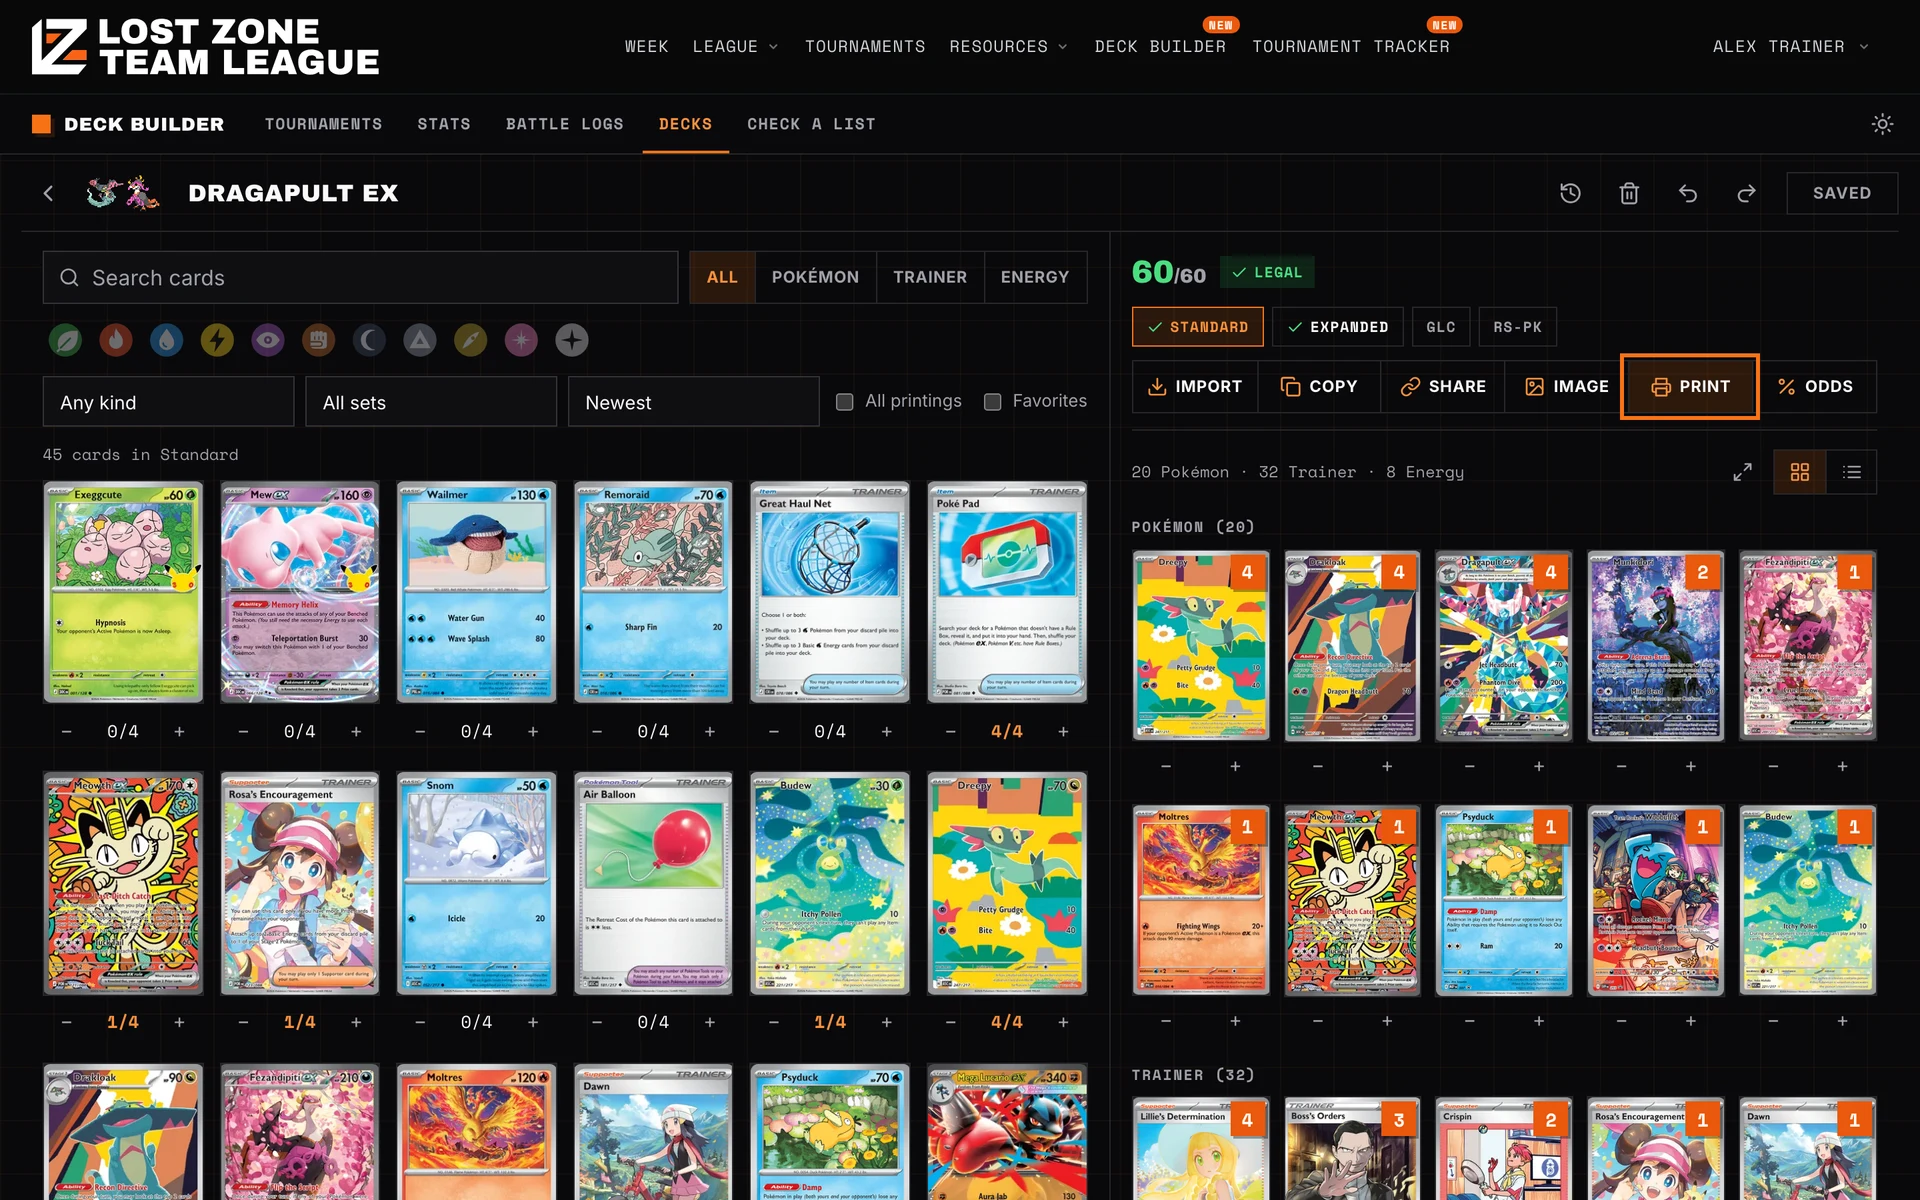Viewport: 1920px width, 1200px height.
Task: Switch deck to list view
Action: (1852, 472)
